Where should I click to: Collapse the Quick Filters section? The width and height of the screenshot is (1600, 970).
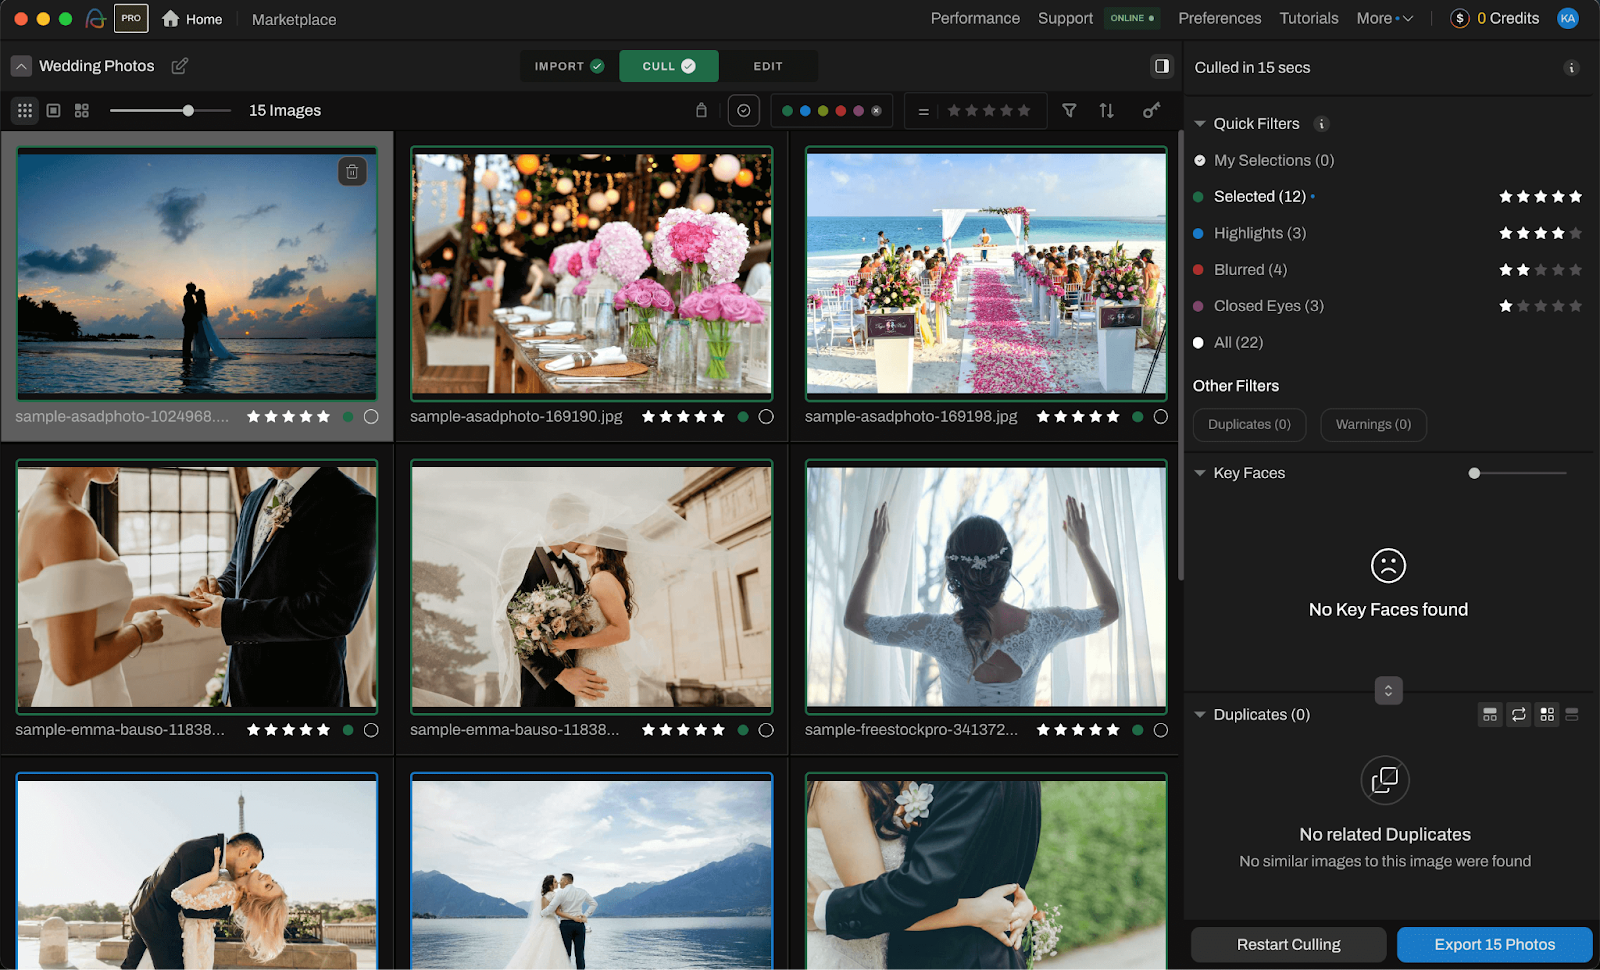click(1200, 124)
